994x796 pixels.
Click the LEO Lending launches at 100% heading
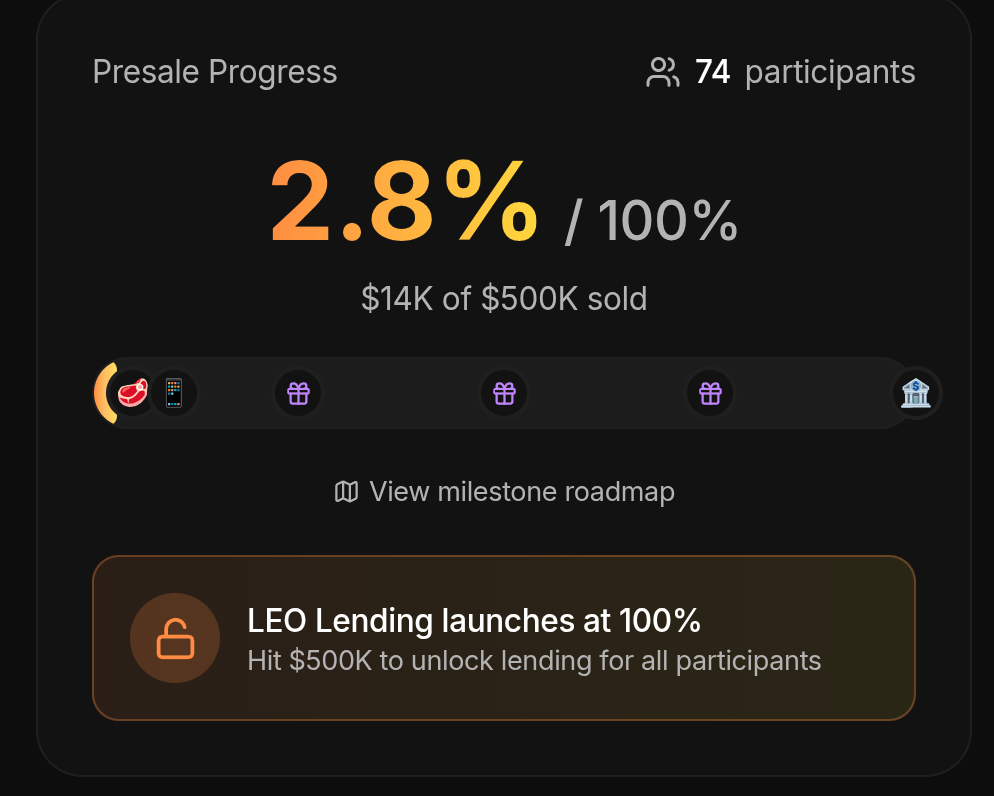pyautogui.click(x=473, y=621)
